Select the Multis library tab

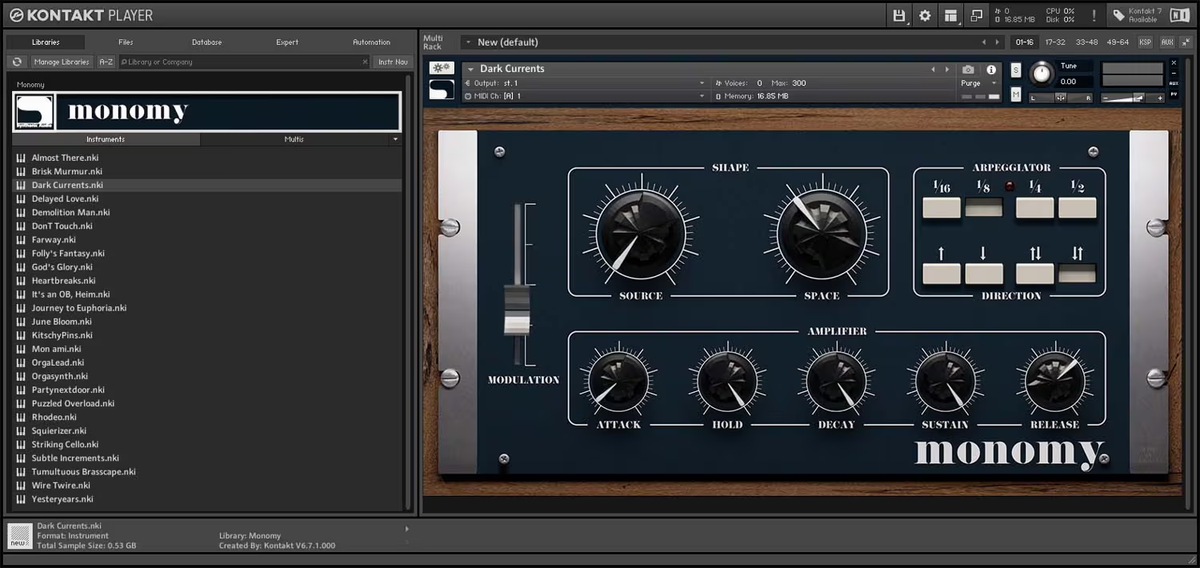point(294,140)
